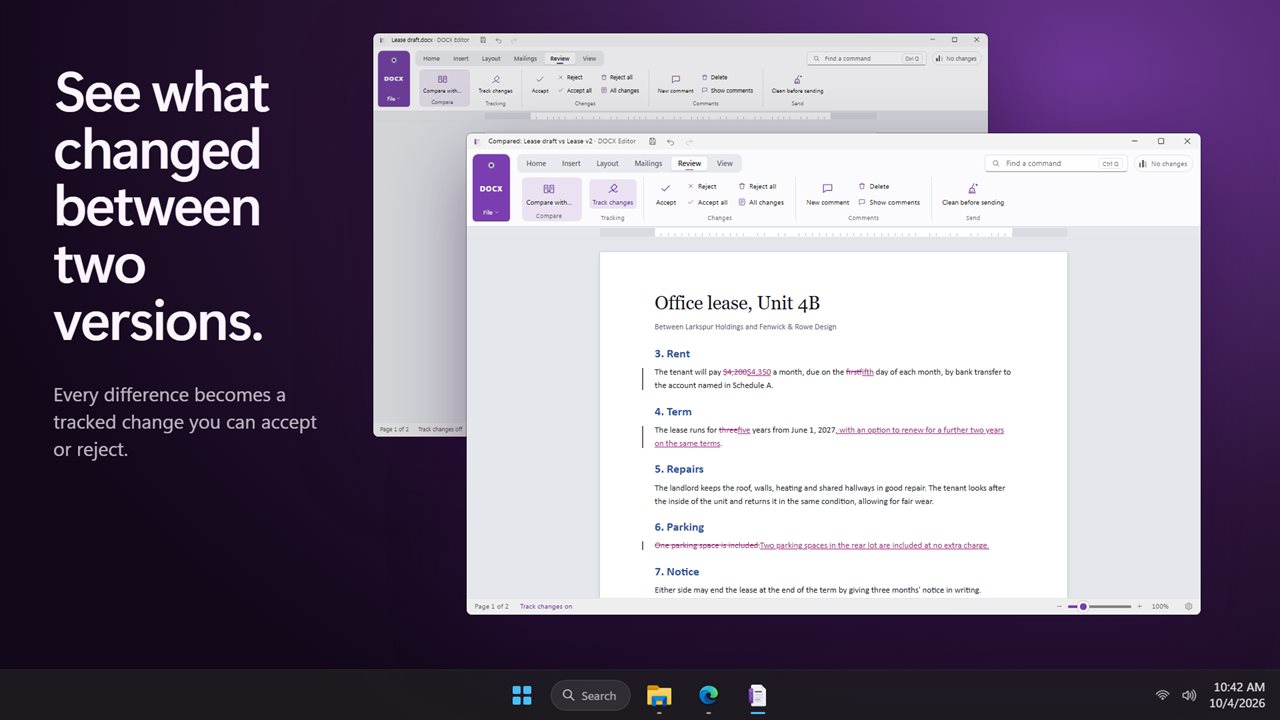Viewport: 1280px width, 720px height.
Task: Open the File menu in the Compared window
Action: click(x=491, y=212)
